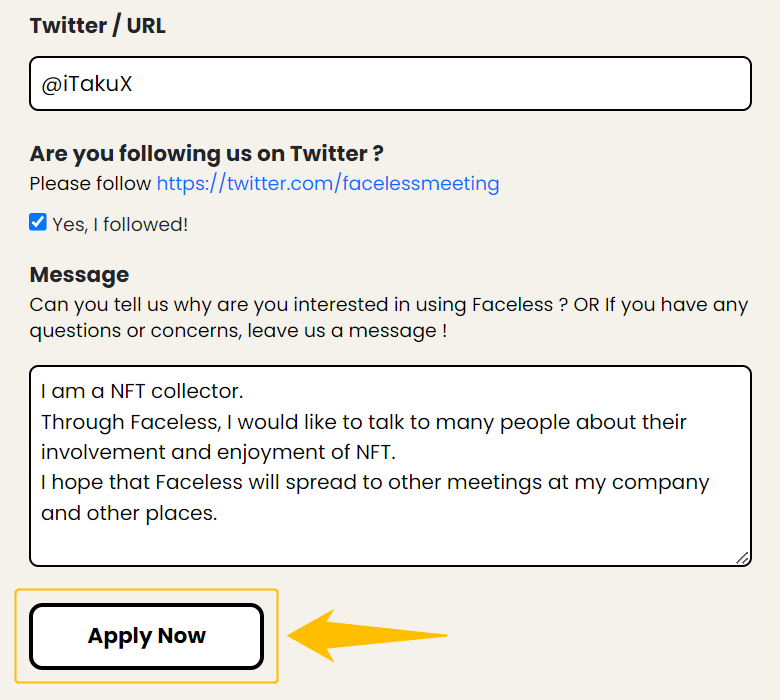Viewport: 780px width, 700px height.
Task: Place cursor on "I hope that Faceless" line
Action: 375,483
